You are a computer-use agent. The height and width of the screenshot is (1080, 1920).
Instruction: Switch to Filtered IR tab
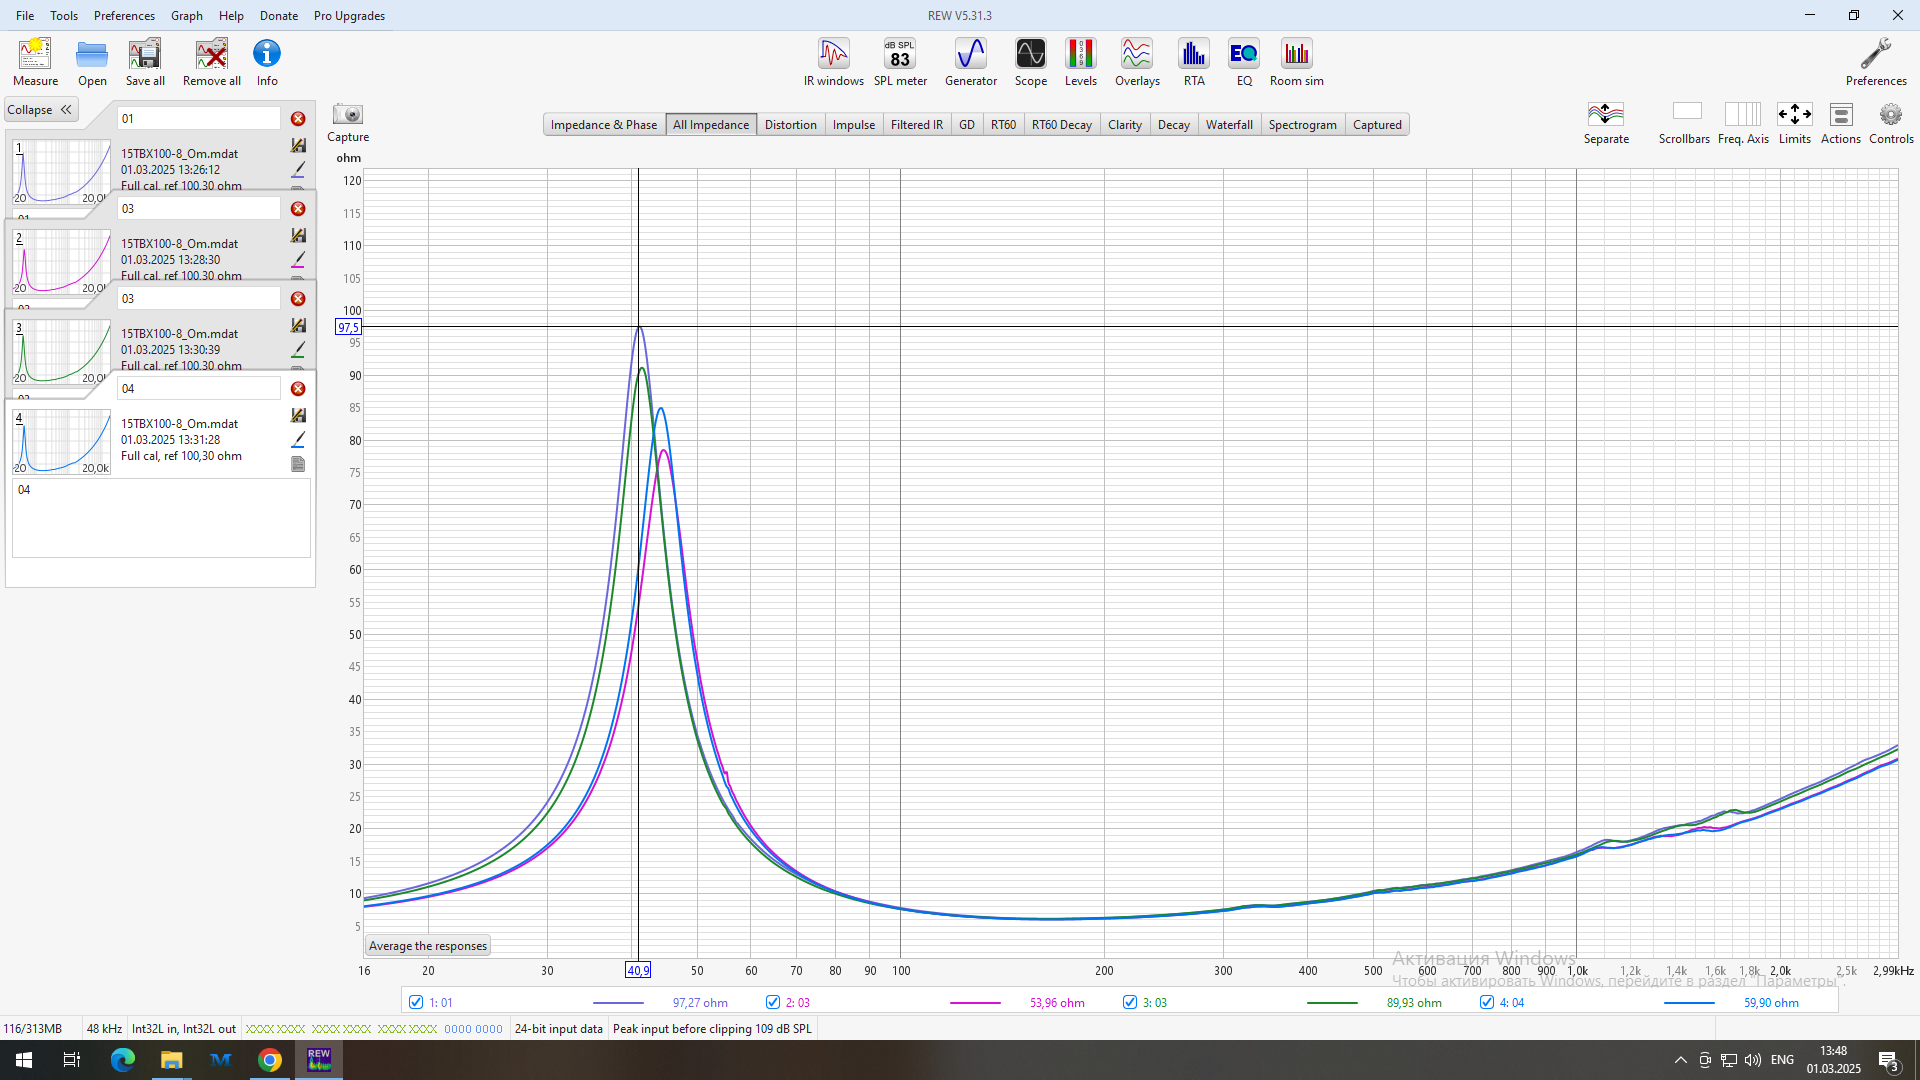click(917, 125)
